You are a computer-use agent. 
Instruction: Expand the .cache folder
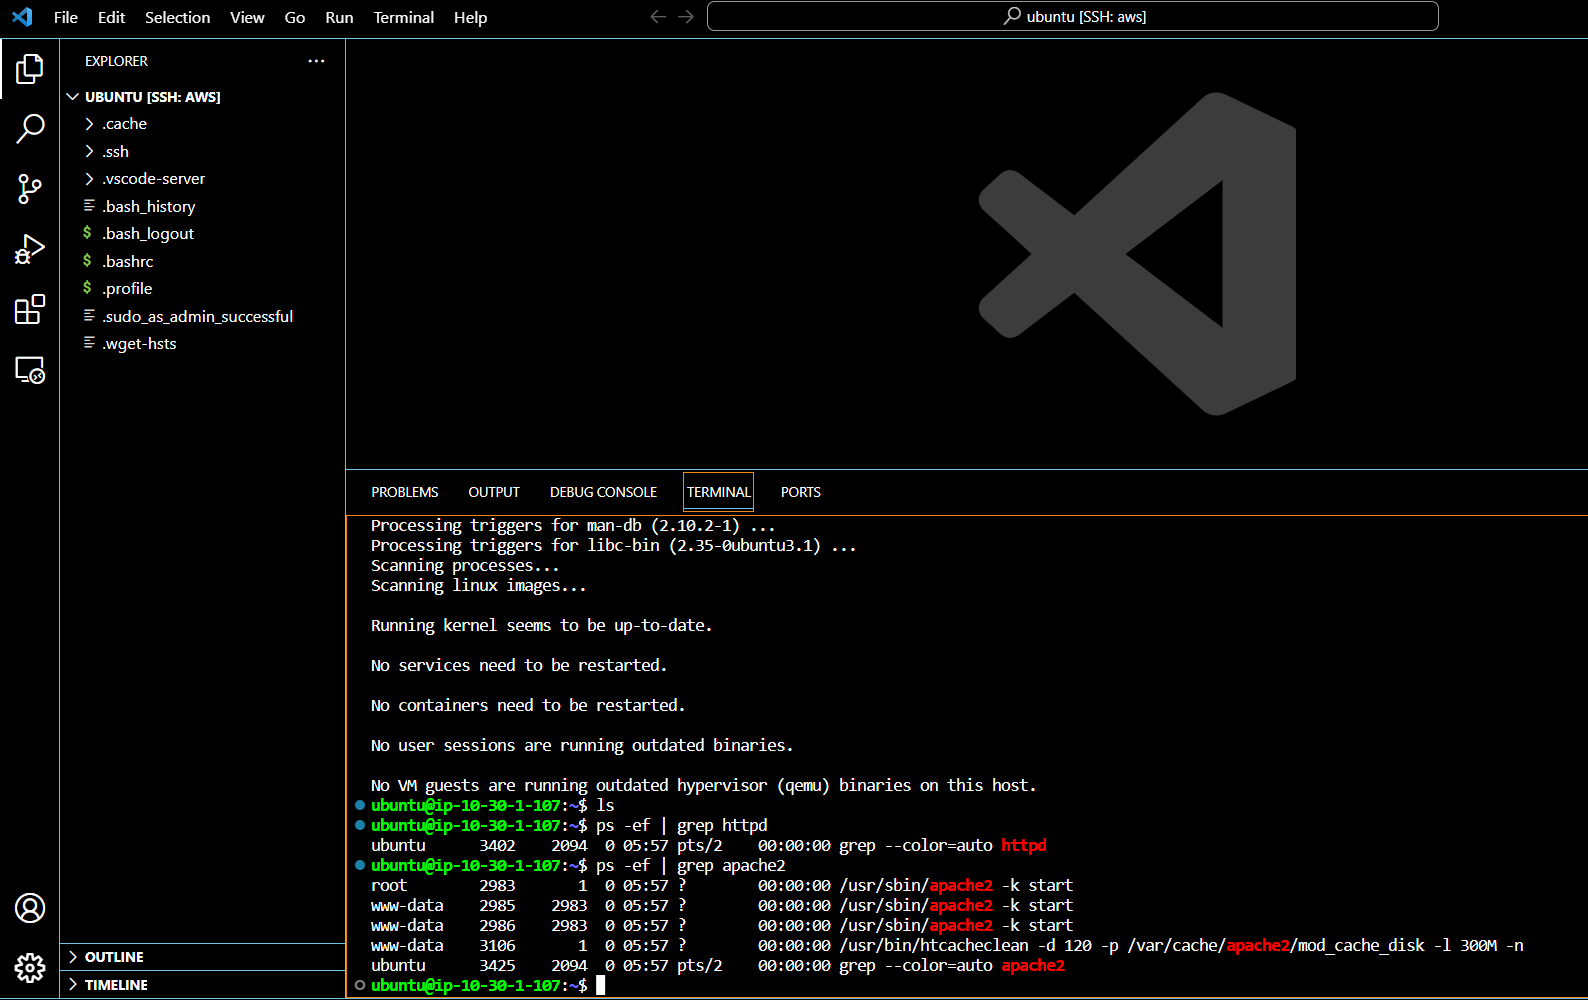click(89, 124)
